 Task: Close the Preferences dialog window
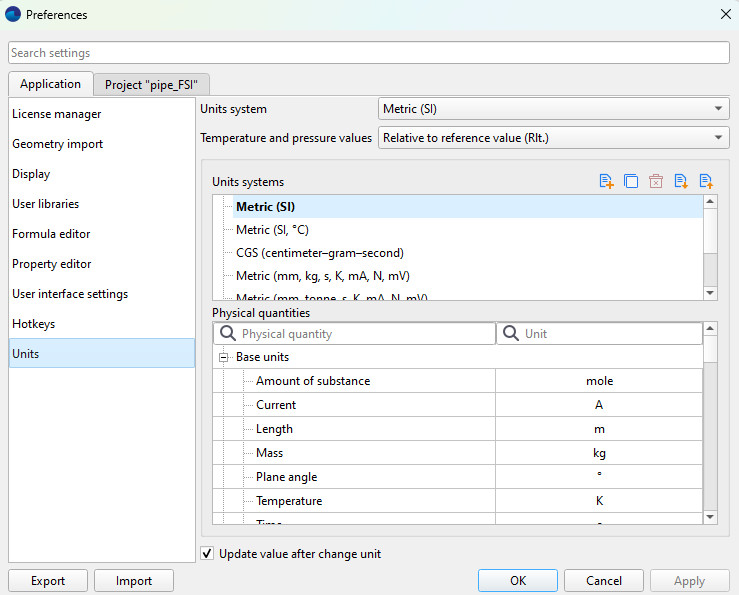coord(725,14)
